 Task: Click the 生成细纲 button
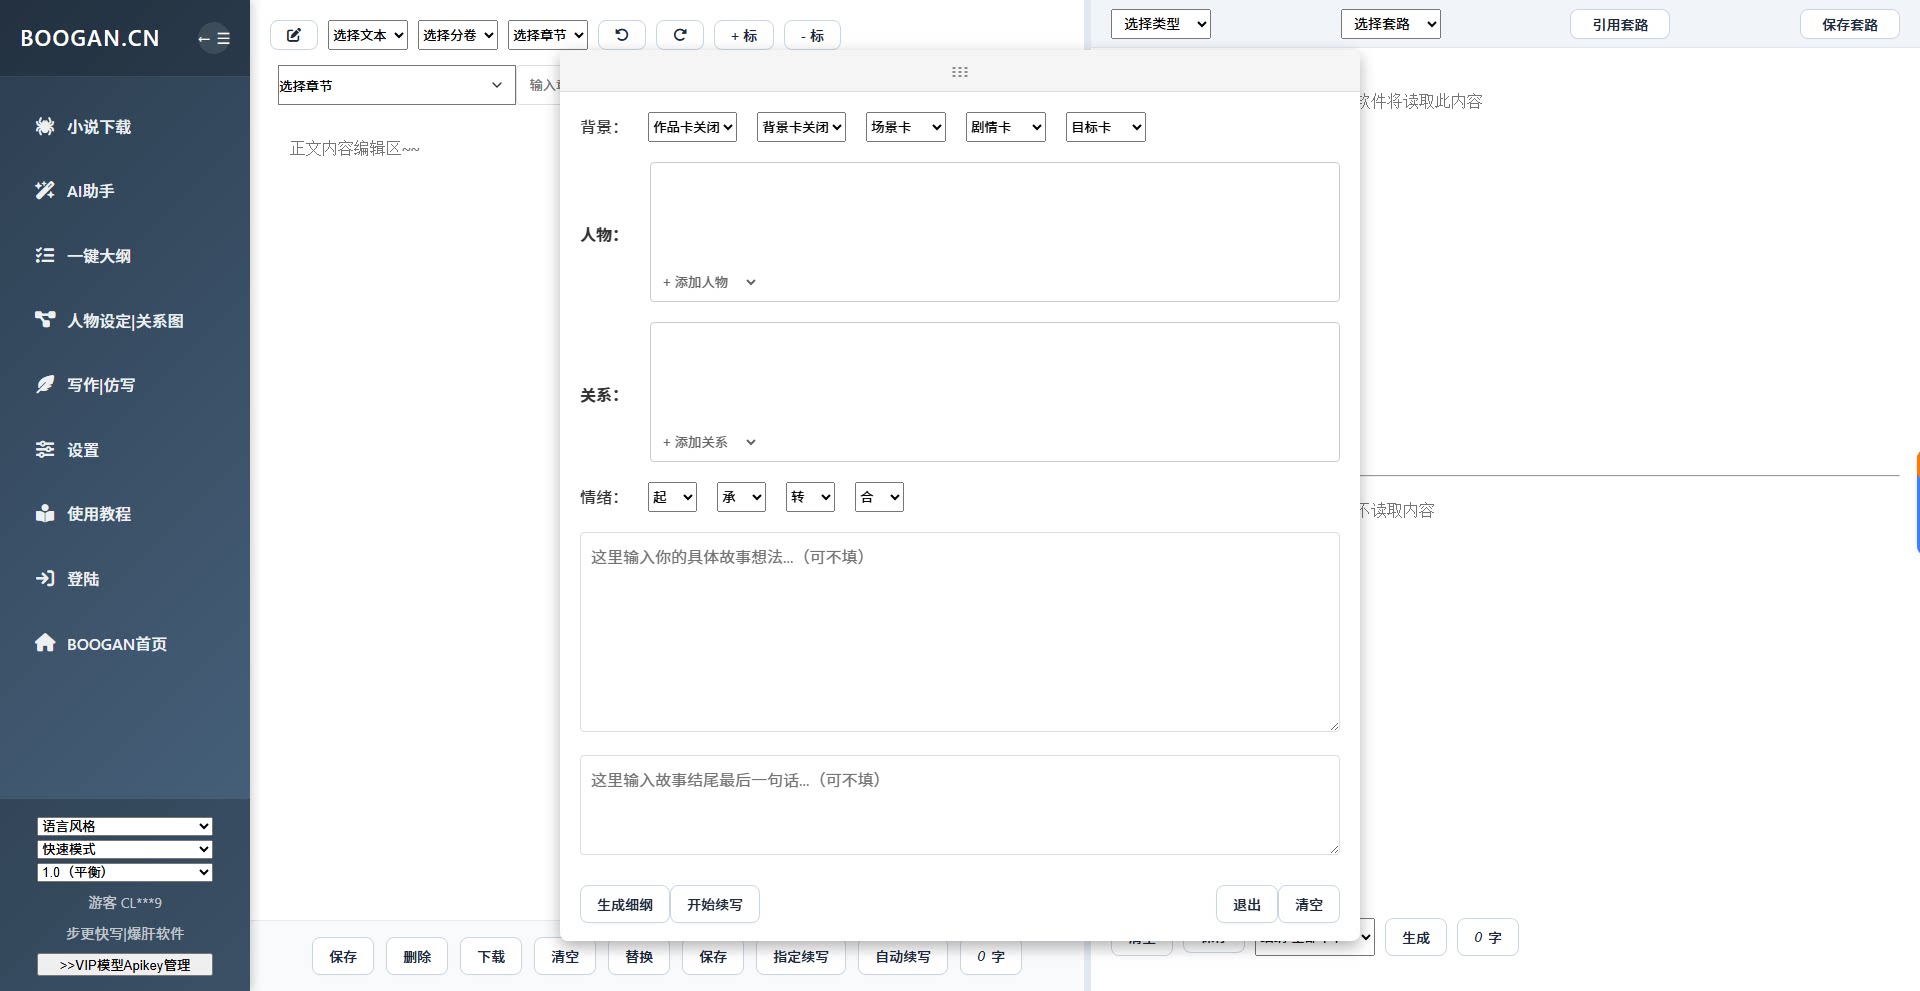tap(623, 904)
